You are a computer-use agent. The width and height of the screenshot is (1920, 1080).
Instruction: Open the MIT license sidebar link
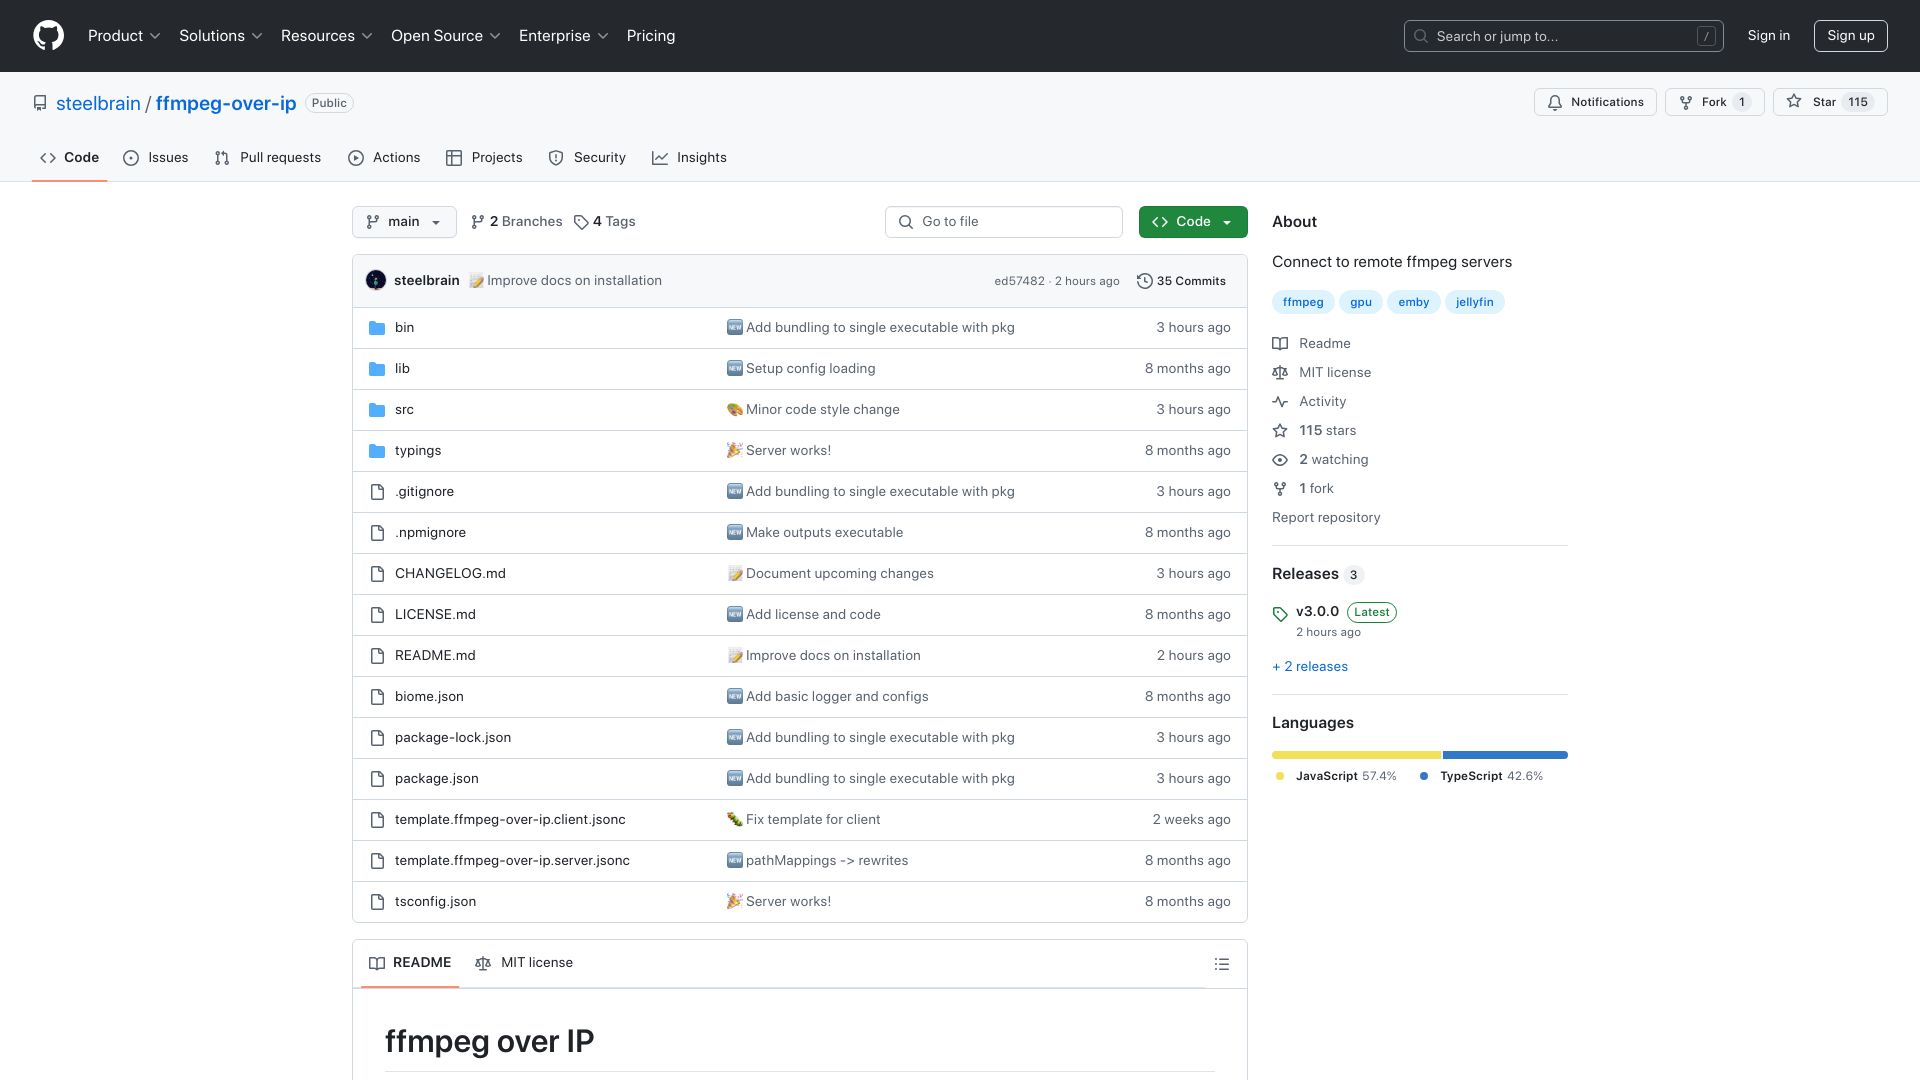pos(1334,373)
